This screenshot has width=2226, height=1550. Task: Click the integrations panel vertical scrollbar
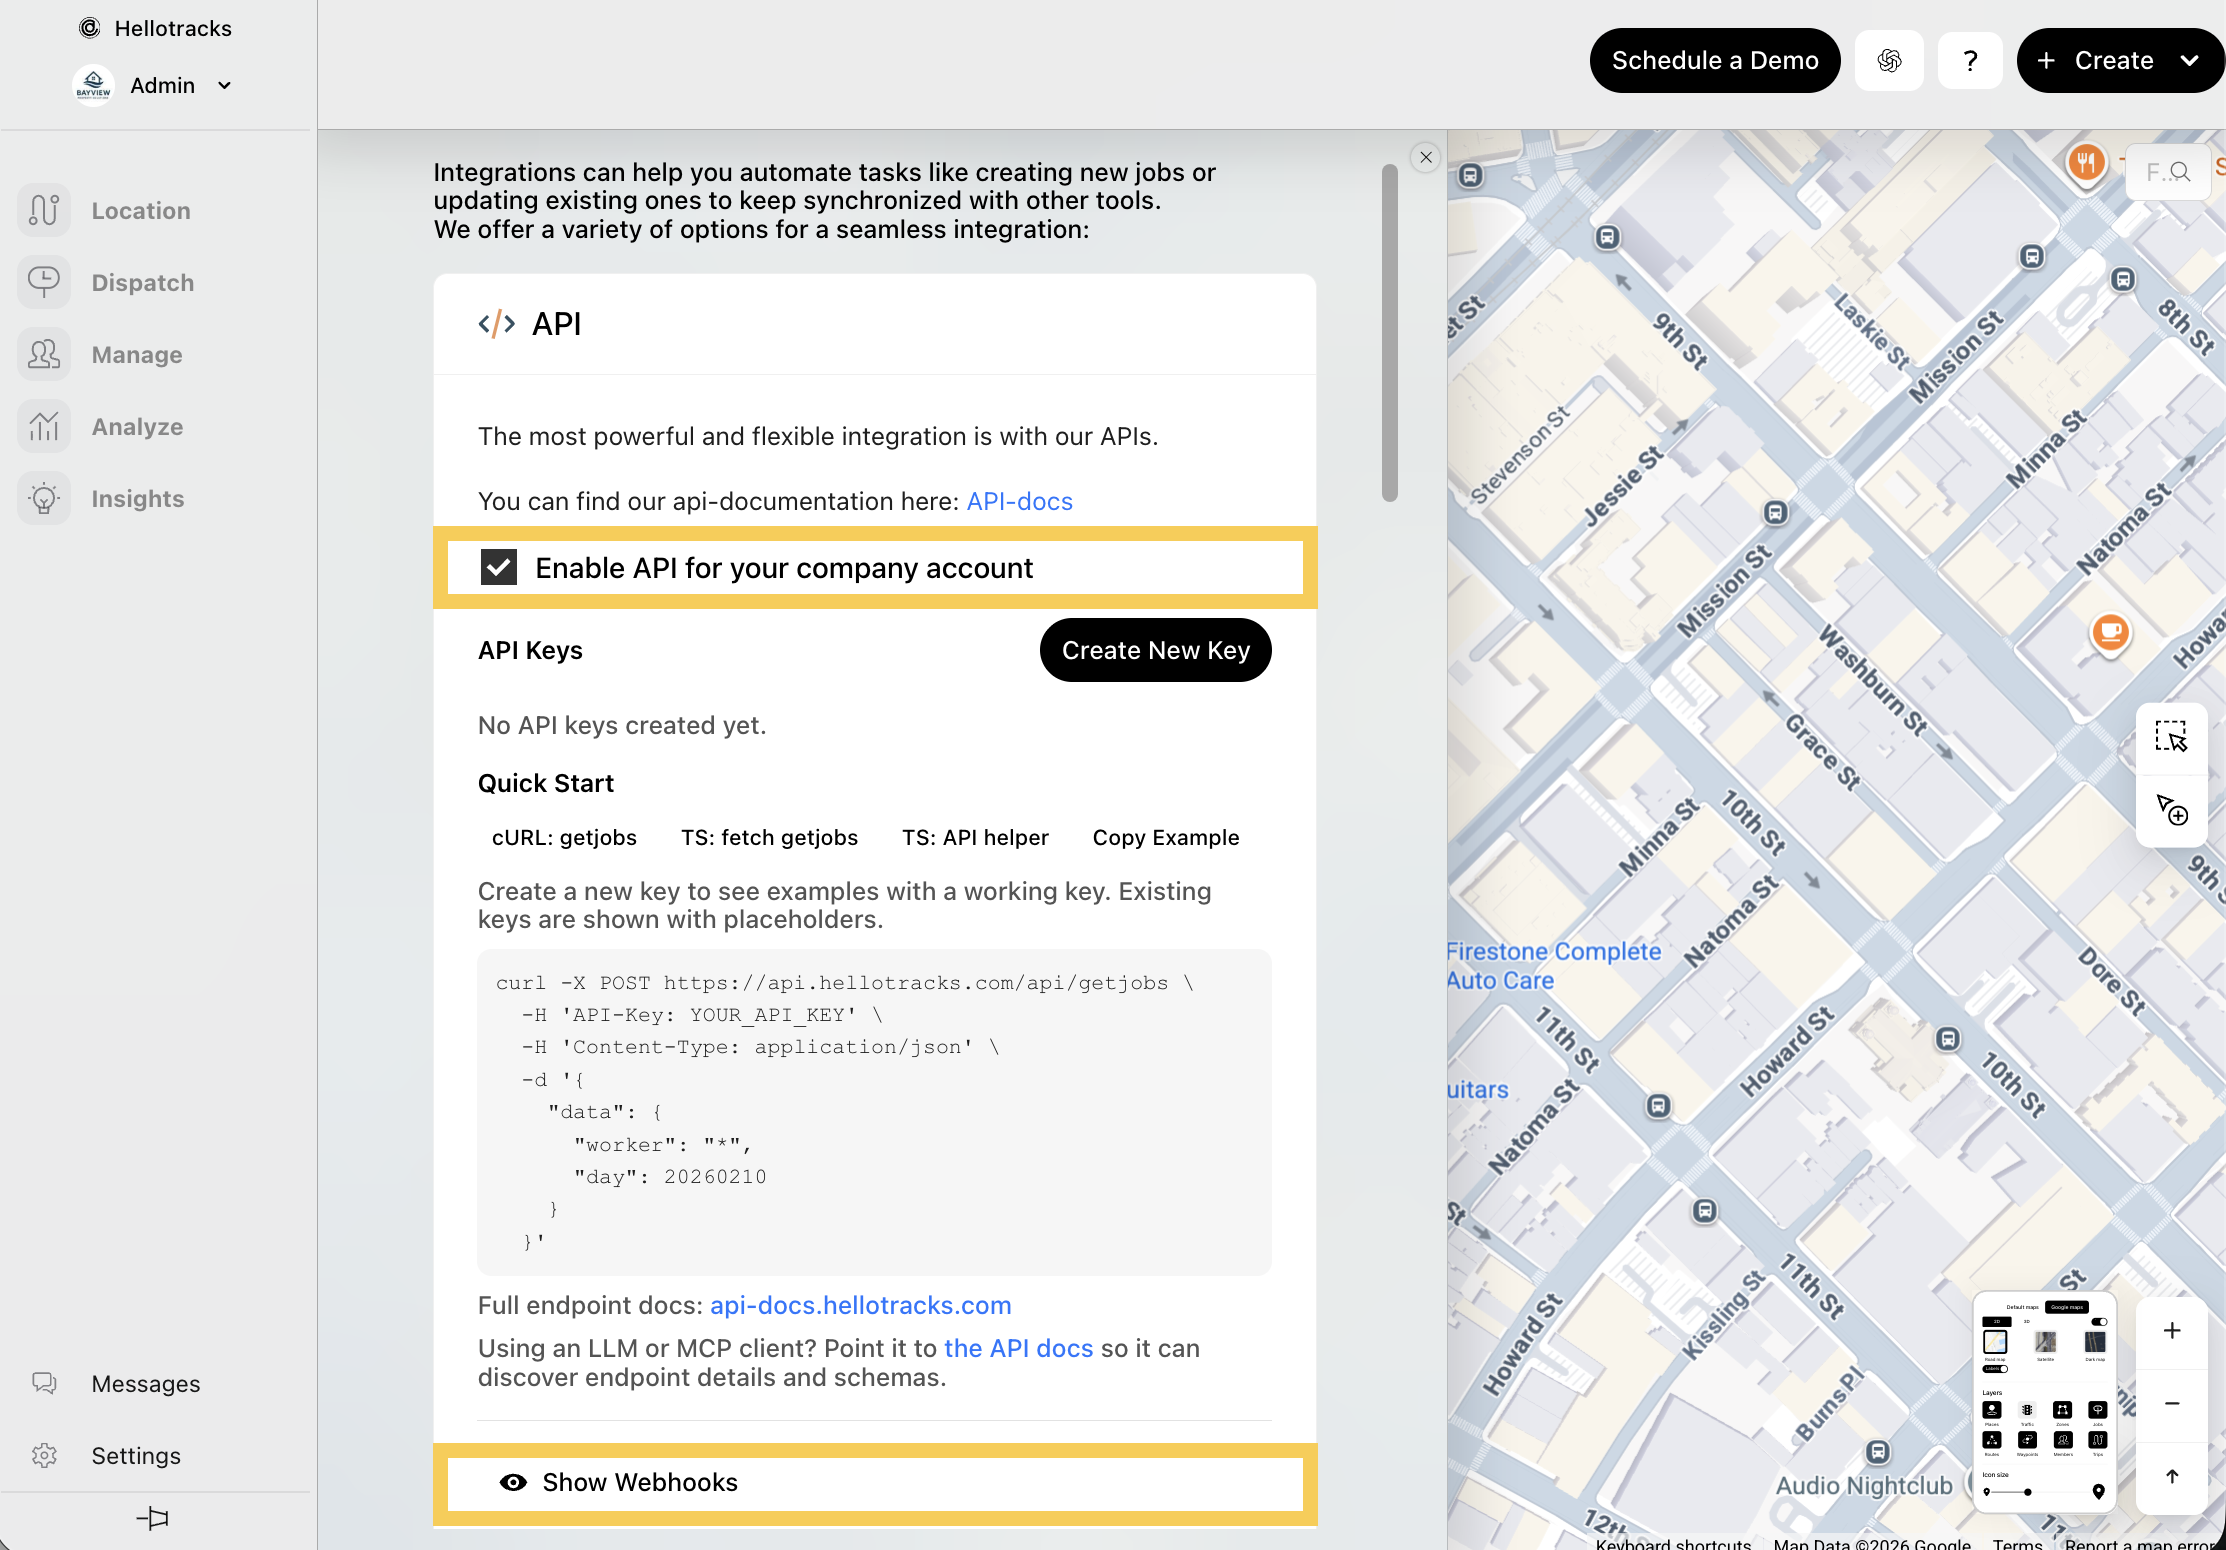[1389, 334]
